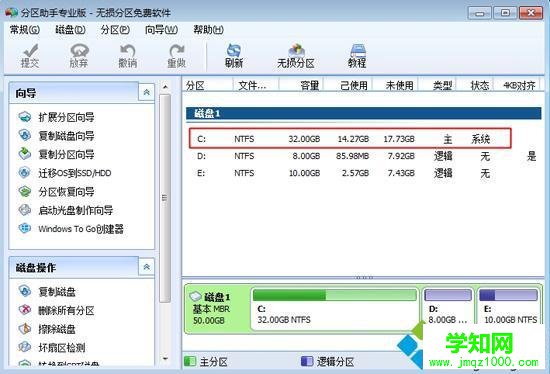
Task: Sort by the 类型 column header
Action: click(x=438, y=85)
